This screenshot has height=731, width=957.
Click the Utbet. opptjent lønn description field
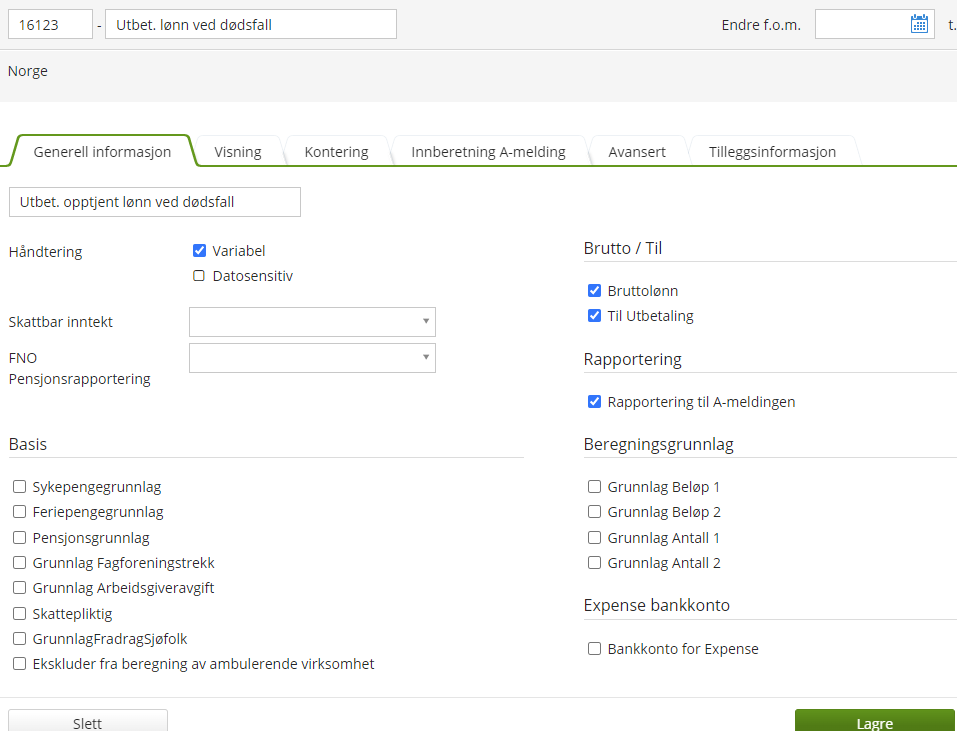click(155, 202)
